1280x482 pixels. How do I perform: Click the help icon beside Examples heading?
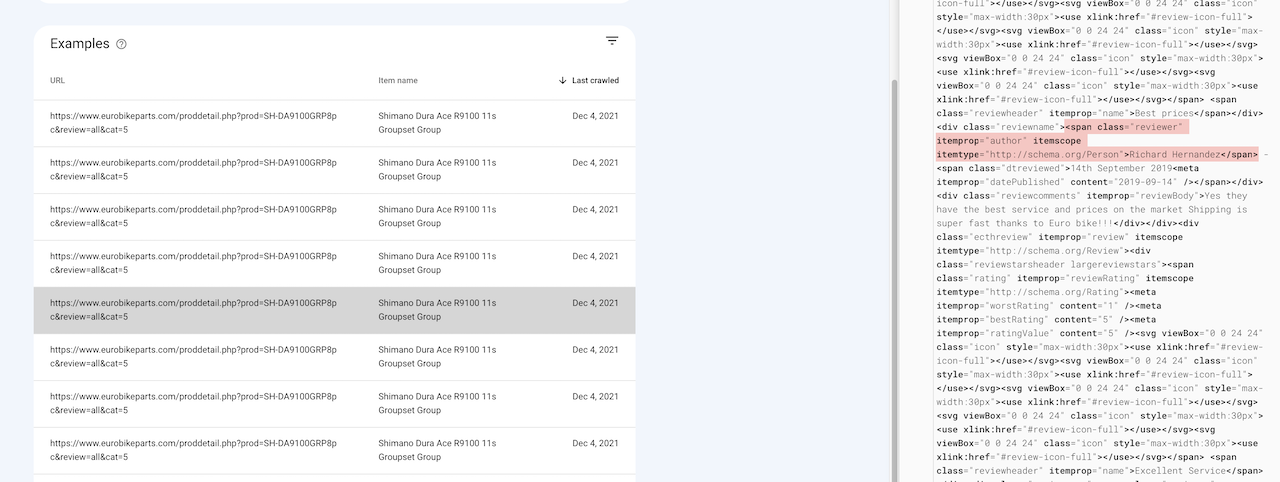pos(121,44)
